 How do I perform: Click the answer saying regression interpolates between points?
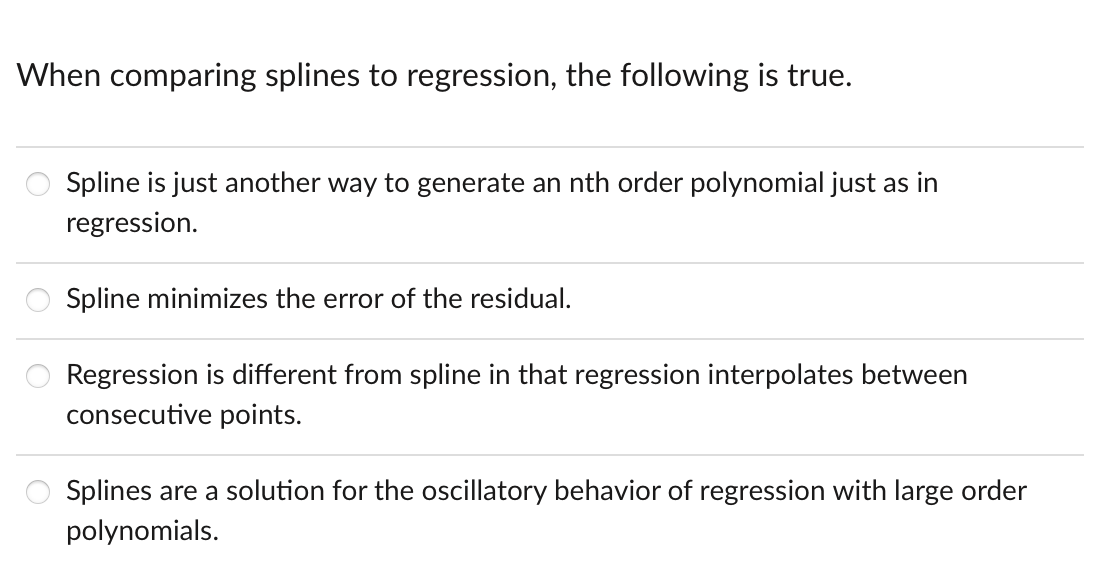click(x=517, y=375)
